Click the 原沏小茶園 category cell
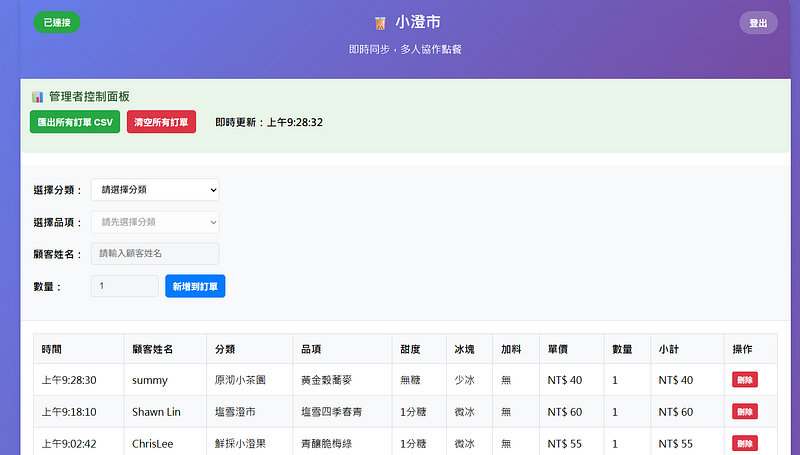 [x=249, y=380]
